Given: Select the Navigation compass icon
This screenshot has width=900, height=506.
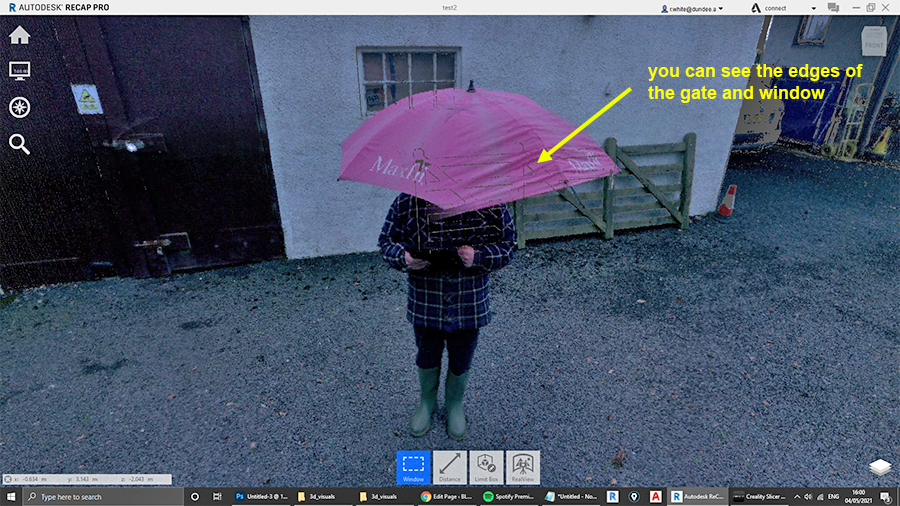Looking at the screenshot, I should (19, 107).
